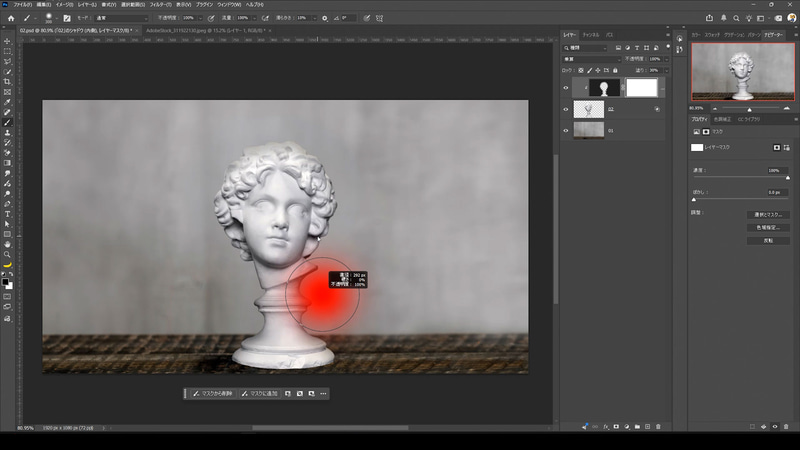Open the opacity dropdown in options bar
The image size is (800, 450).
point(200,18)
